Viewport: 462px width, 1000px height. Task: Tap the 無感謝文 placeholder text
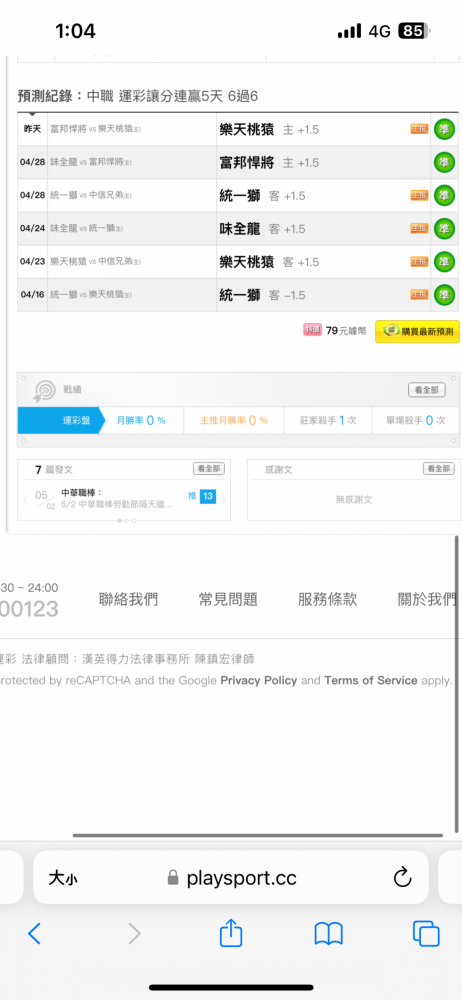[354, 499]
